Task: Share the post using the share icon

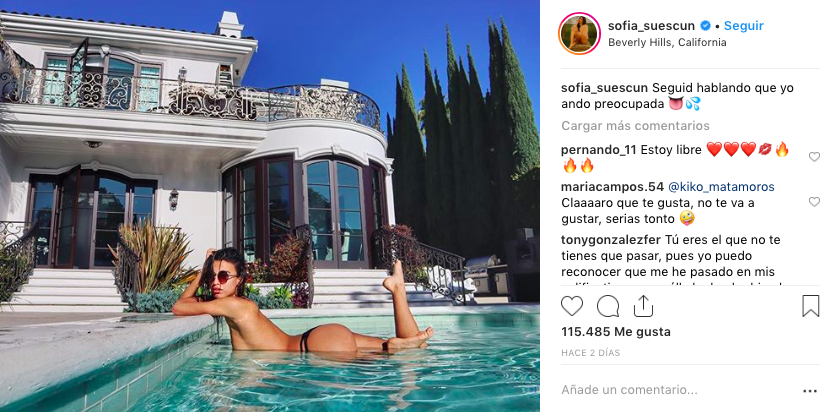Action: pyautogui.click(x=643, y=306)
